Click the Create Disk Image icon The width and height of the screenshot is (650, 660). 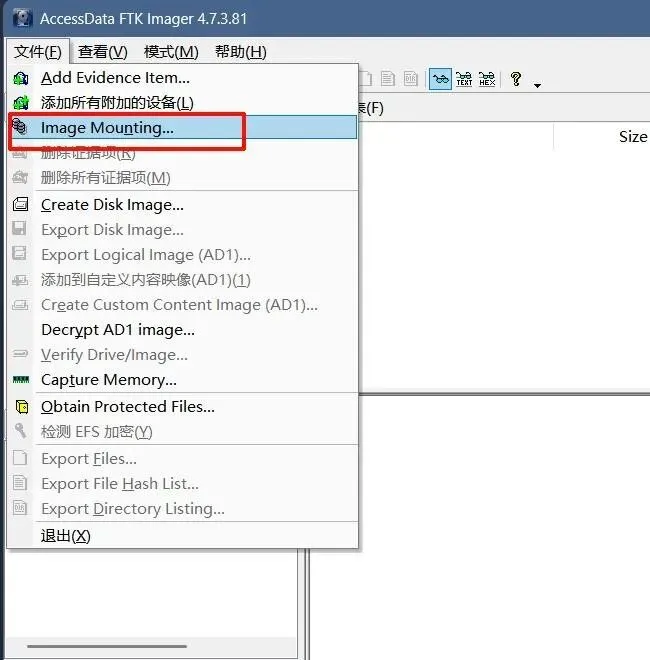click(21, 205)
